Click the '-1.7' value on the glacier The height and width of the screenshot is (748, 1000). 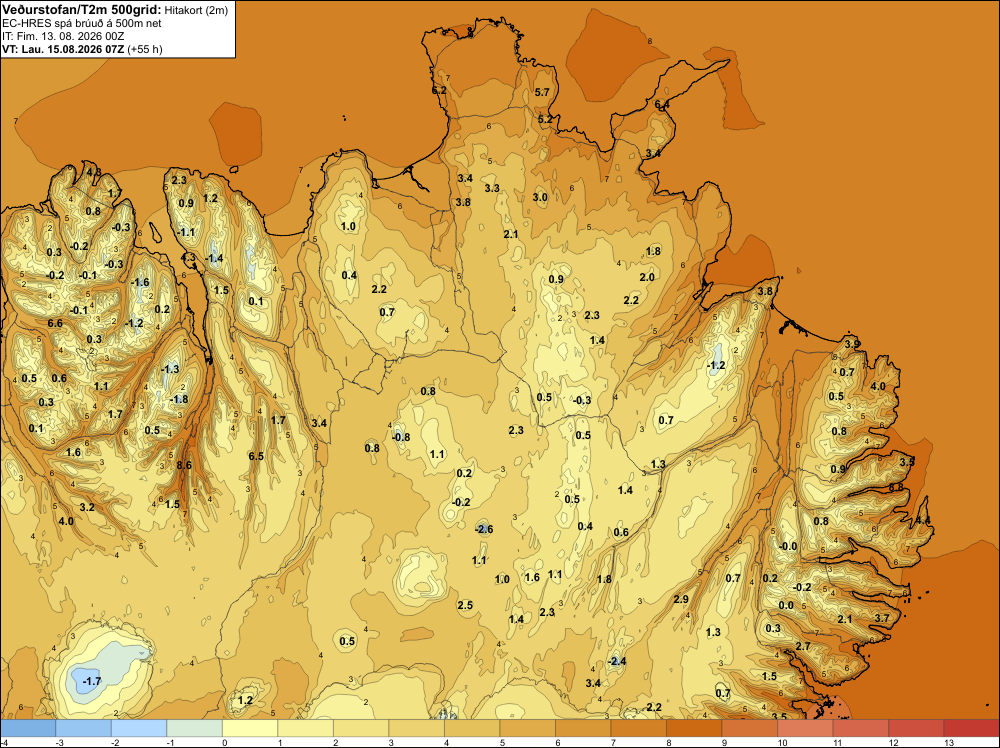point(92,681)
